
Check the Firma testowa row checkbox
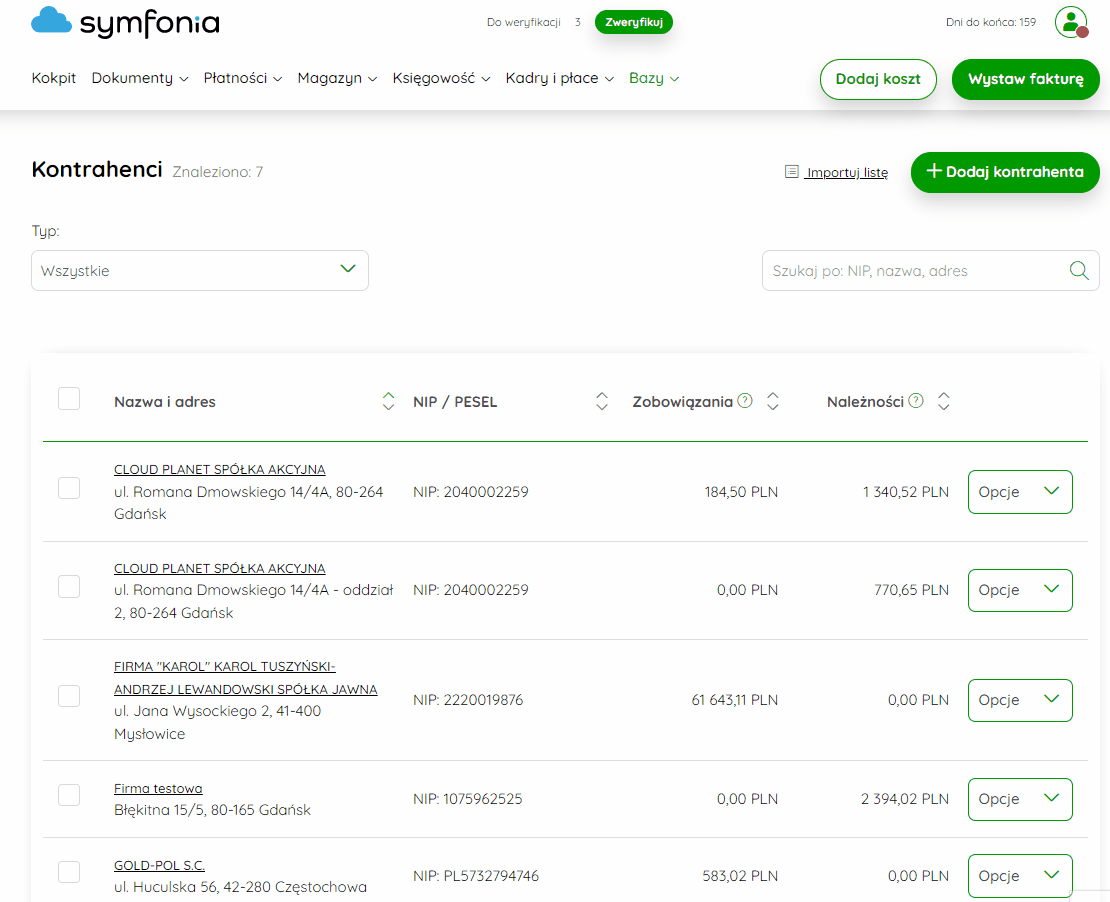(x=69, y=795)
